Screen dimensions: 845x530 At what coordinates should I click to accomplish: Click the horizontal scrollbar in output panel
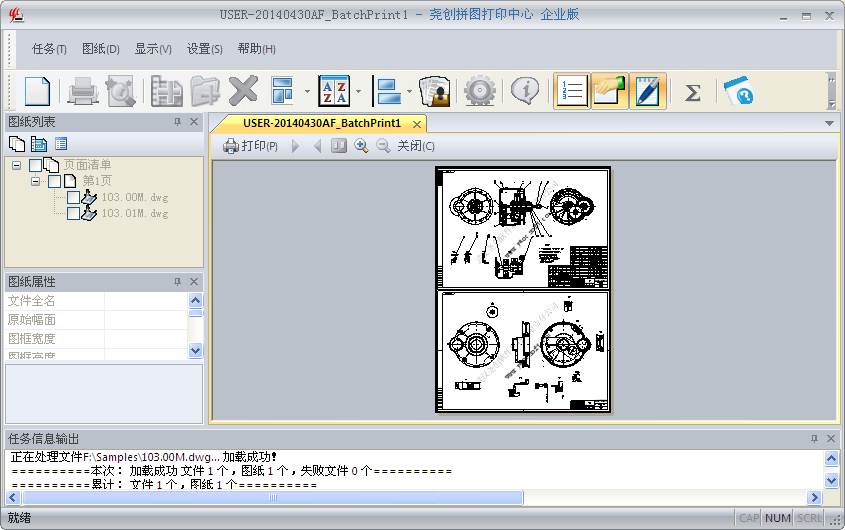click(x=270, y=497)
